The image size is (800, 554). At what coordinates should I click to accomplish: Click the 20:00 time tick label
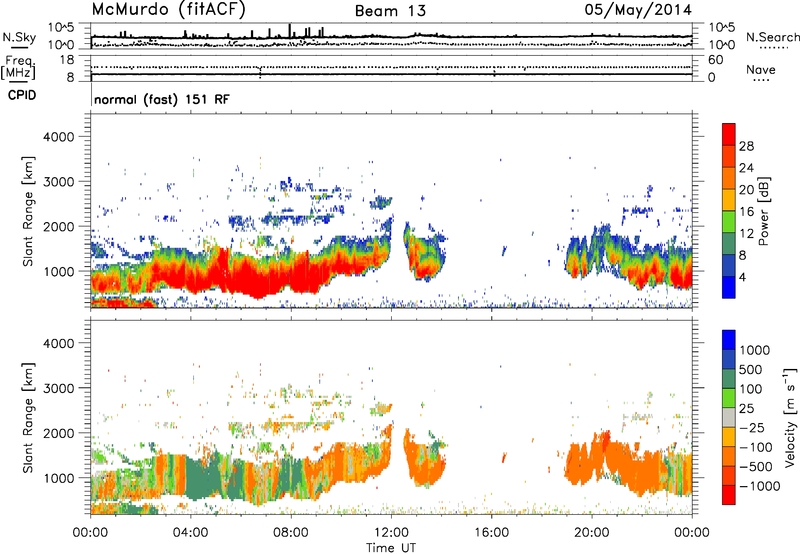(x=592, y=533)
